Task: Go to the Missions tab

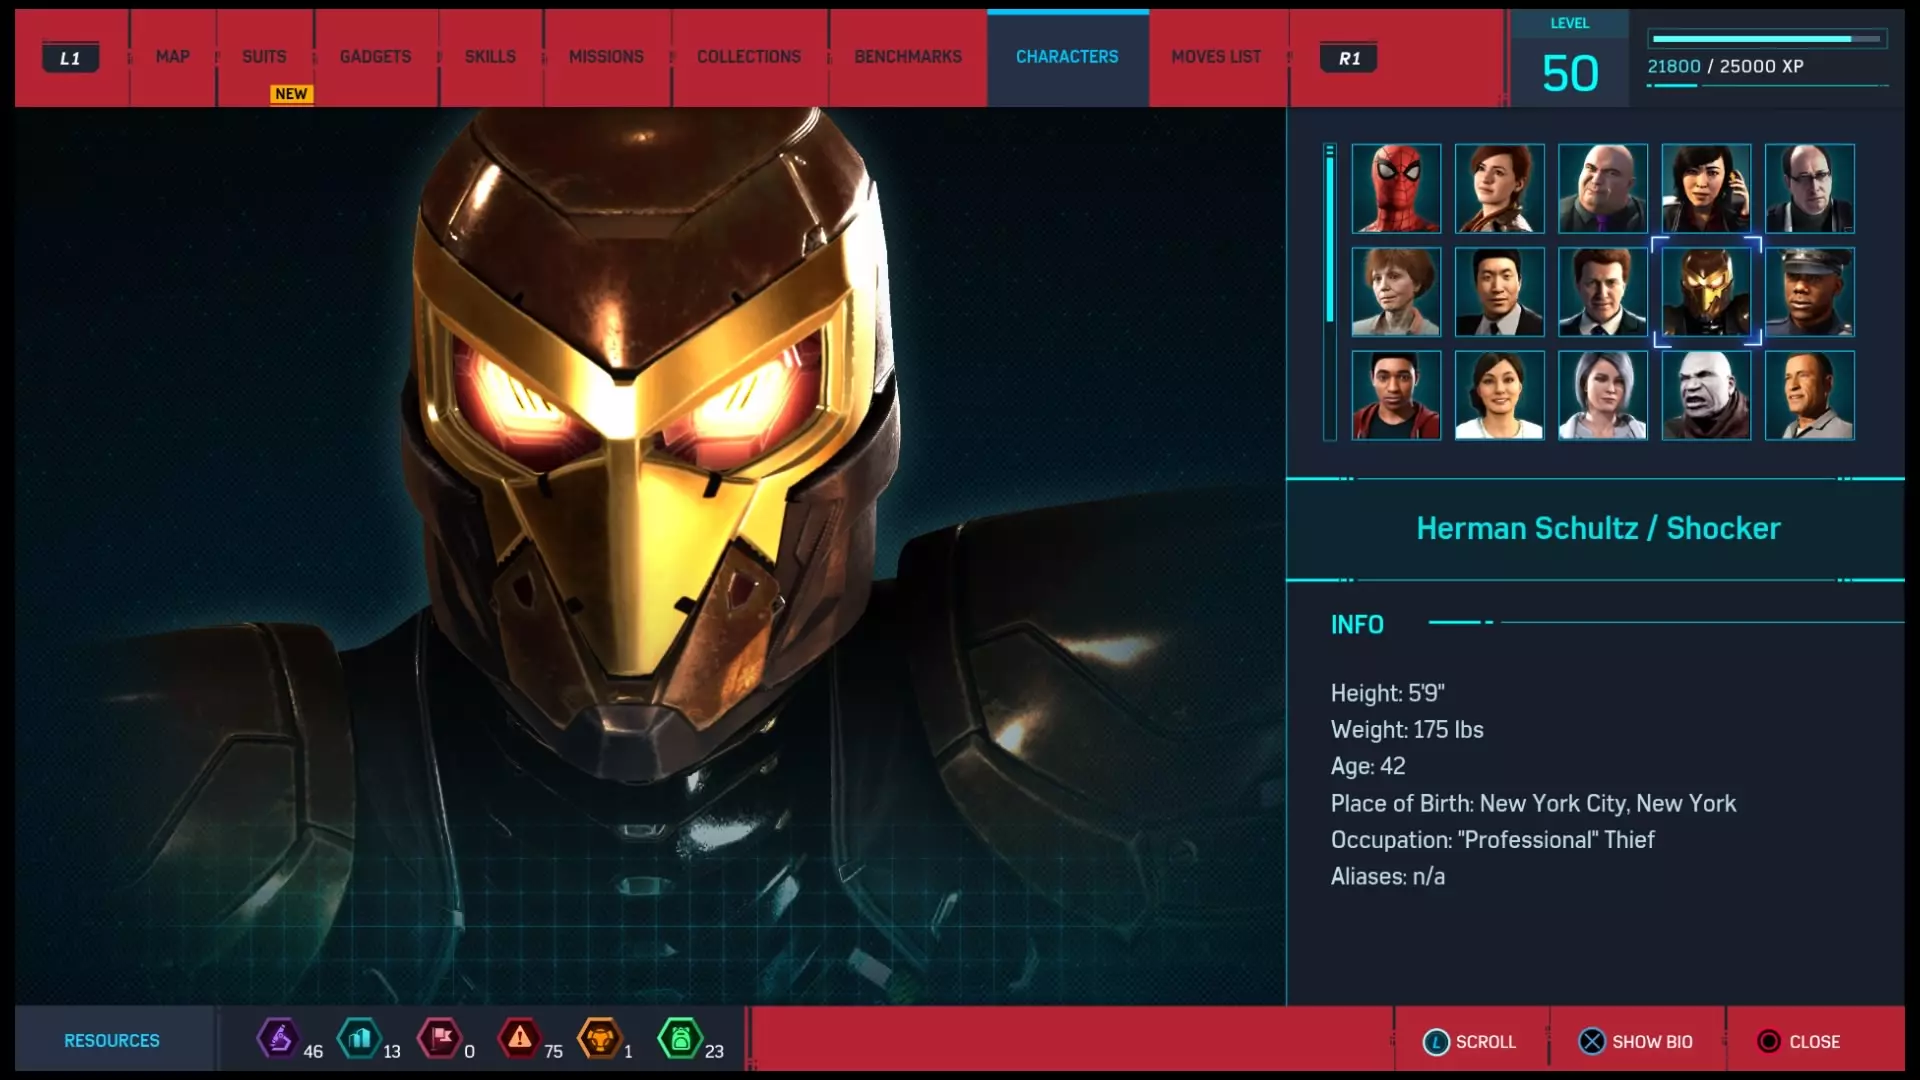Action: pyautogui.click(x=606, y=57)
